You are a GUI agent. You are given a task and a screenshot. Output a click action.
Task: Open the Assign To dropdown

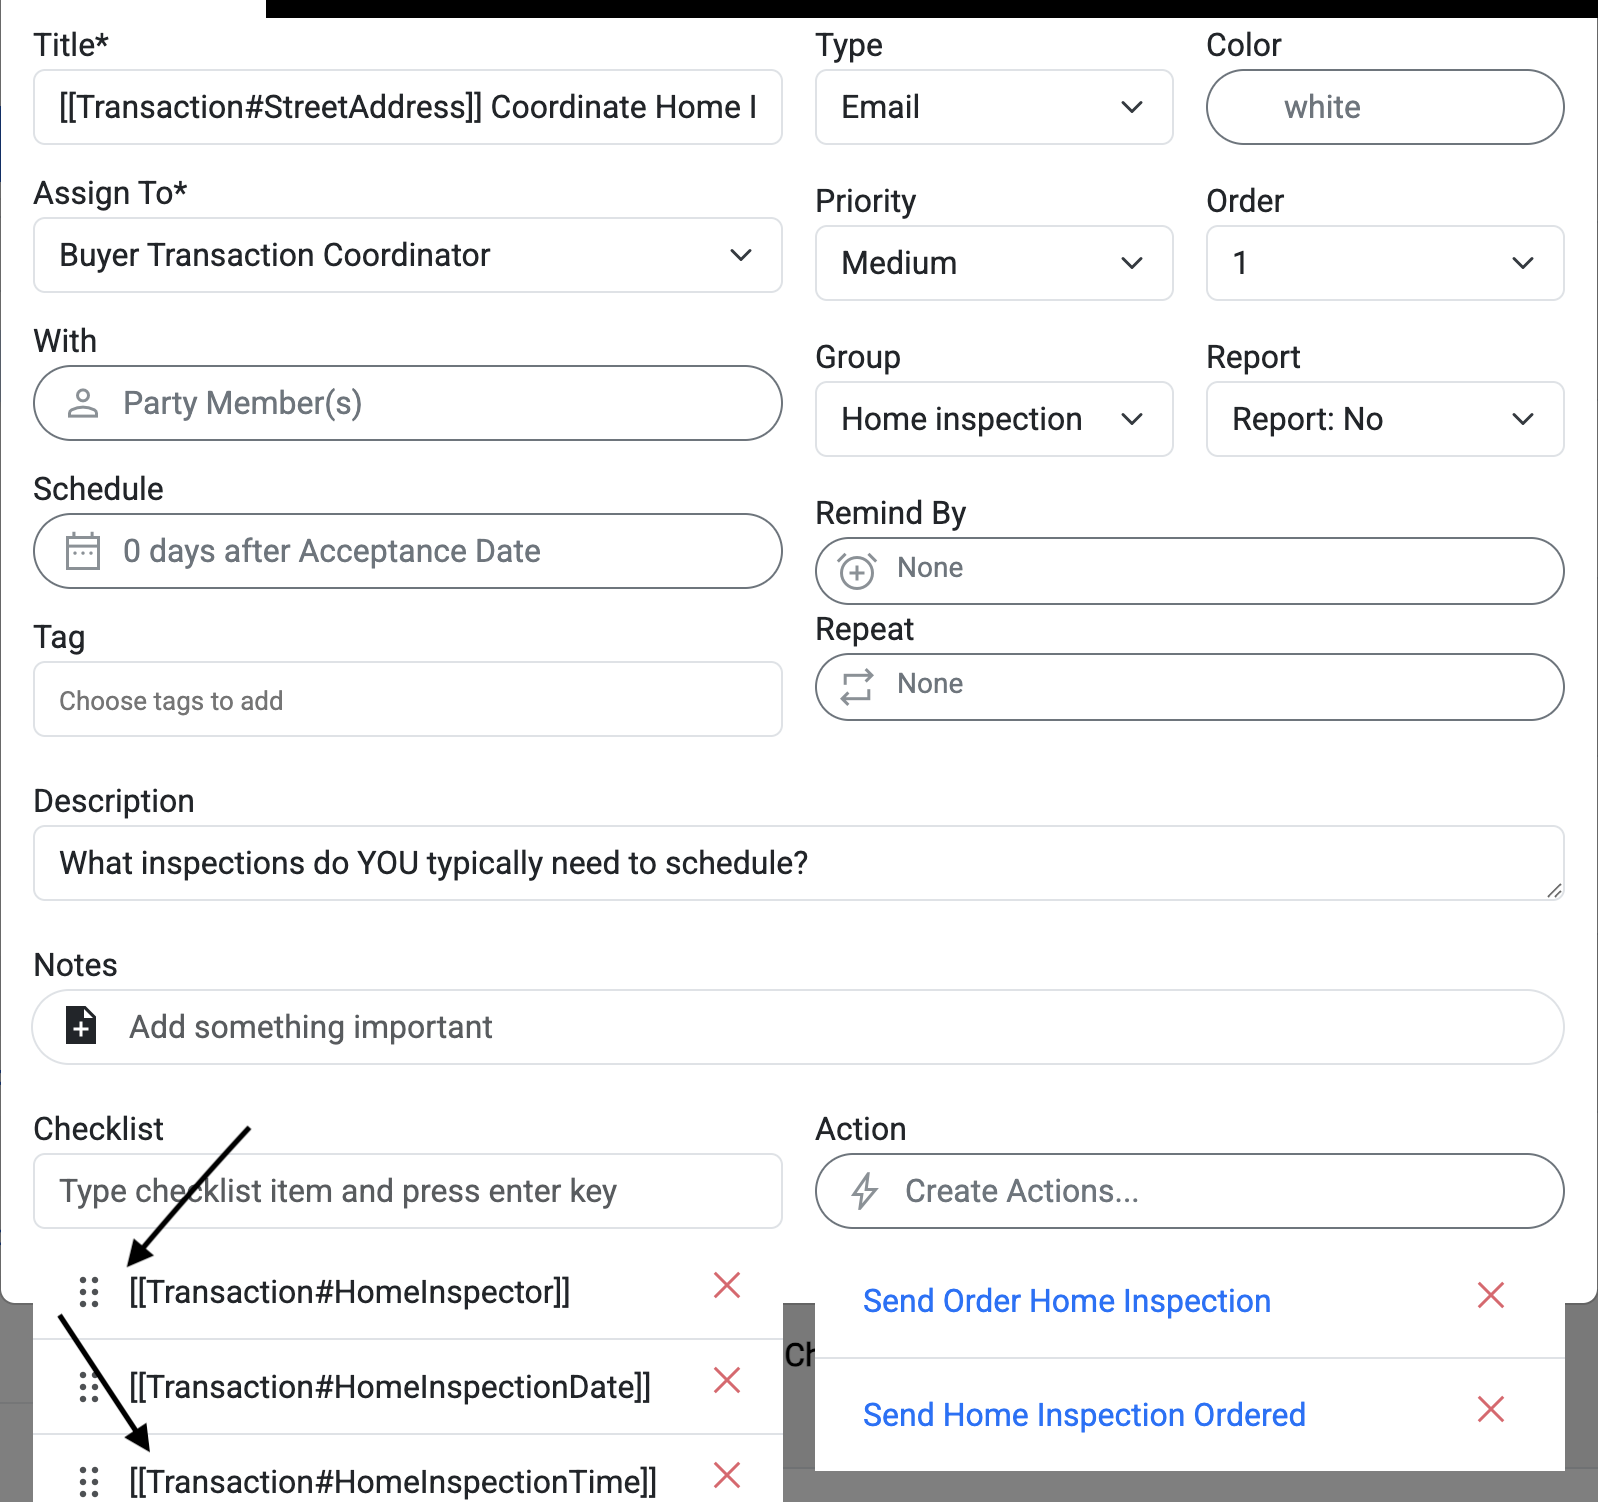[x=408, y=255]
